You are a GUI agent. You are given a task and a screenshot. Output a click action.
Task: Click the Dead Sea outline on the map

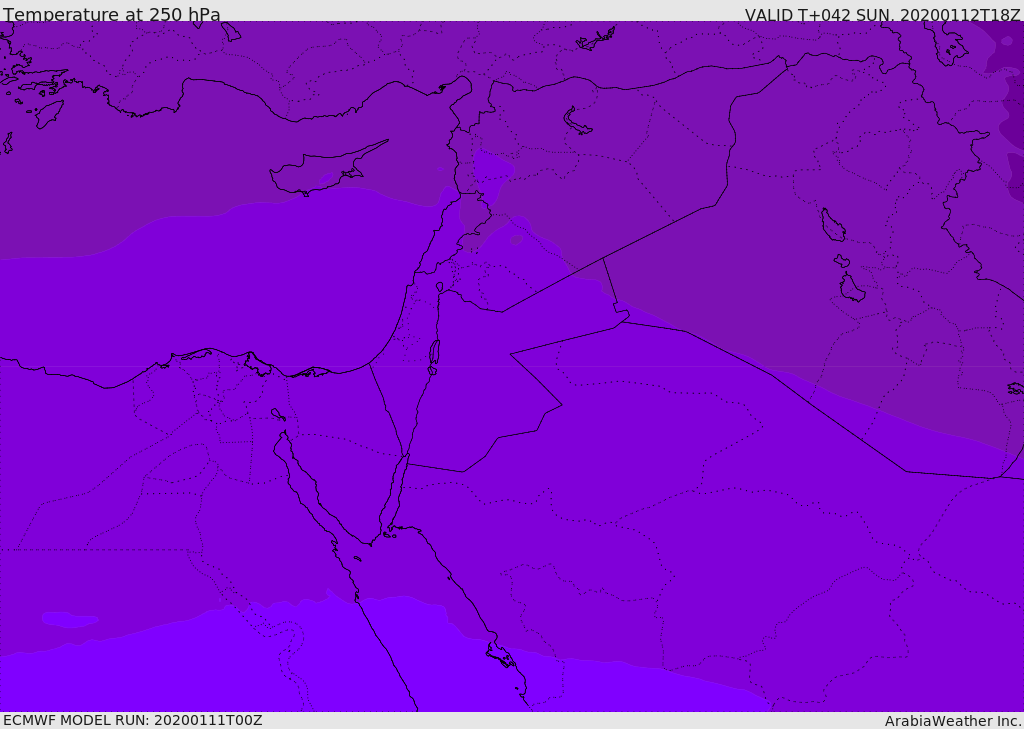click(x=434, y=353)
